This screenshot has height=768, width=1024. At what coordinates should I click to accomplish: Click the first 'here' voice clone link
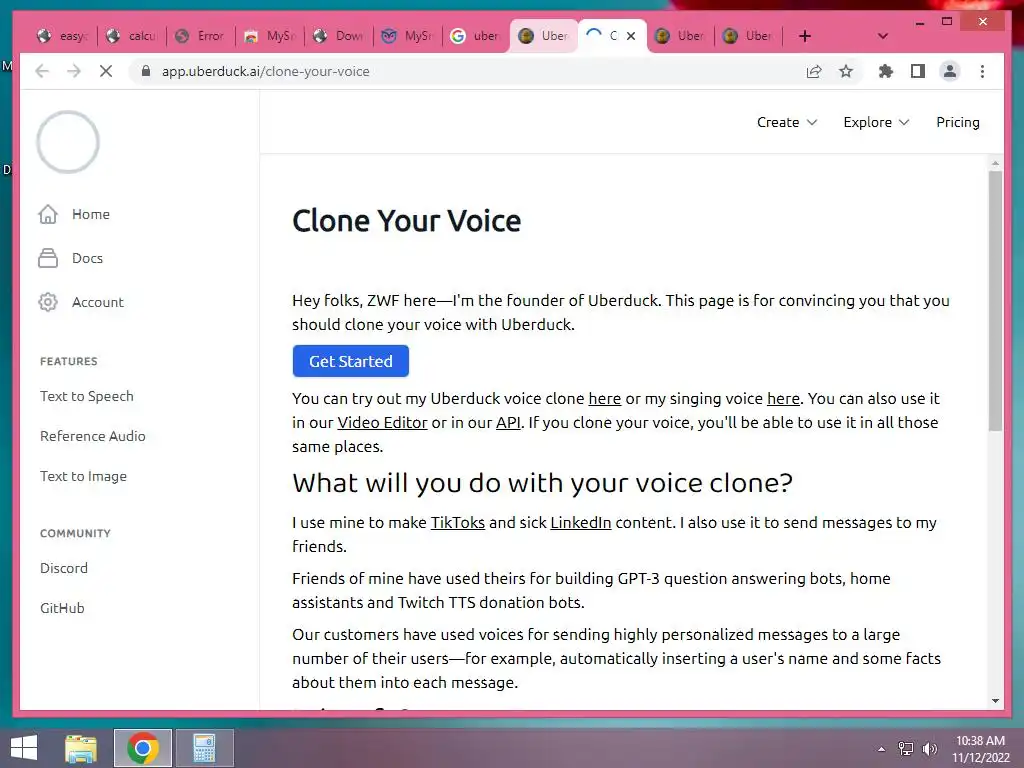coord(605,398)
